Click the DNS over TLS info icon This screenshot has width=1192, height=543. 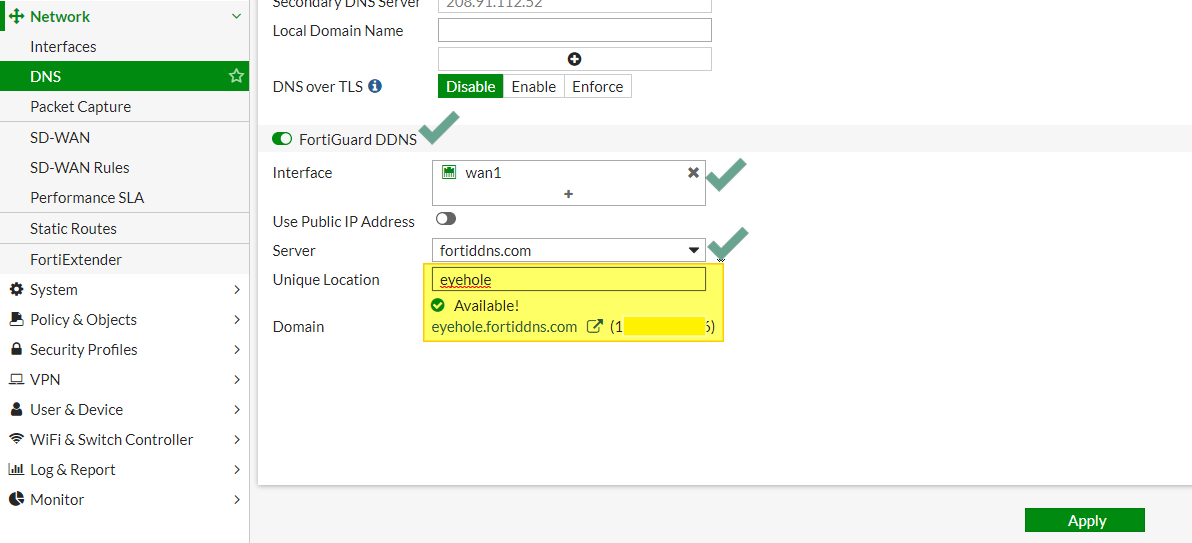[374, 86]
